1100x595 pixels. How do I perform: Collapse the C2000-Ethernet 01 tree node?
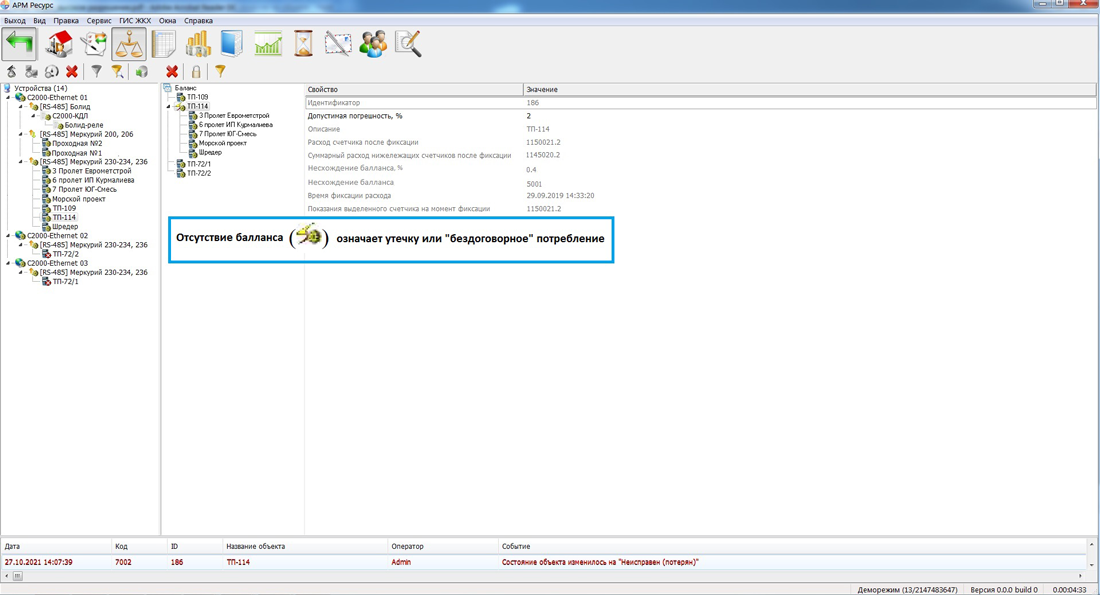coord(8,98)
